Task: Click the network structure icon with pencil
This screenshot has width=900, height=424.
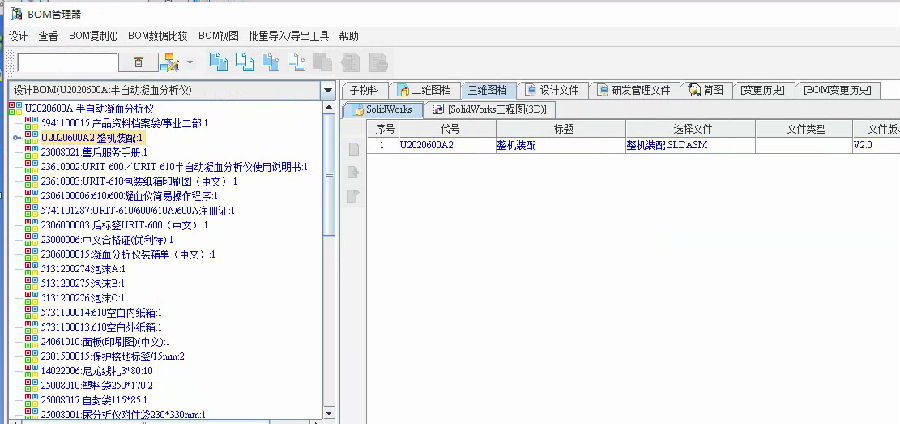Action: [x=170, y=62]
